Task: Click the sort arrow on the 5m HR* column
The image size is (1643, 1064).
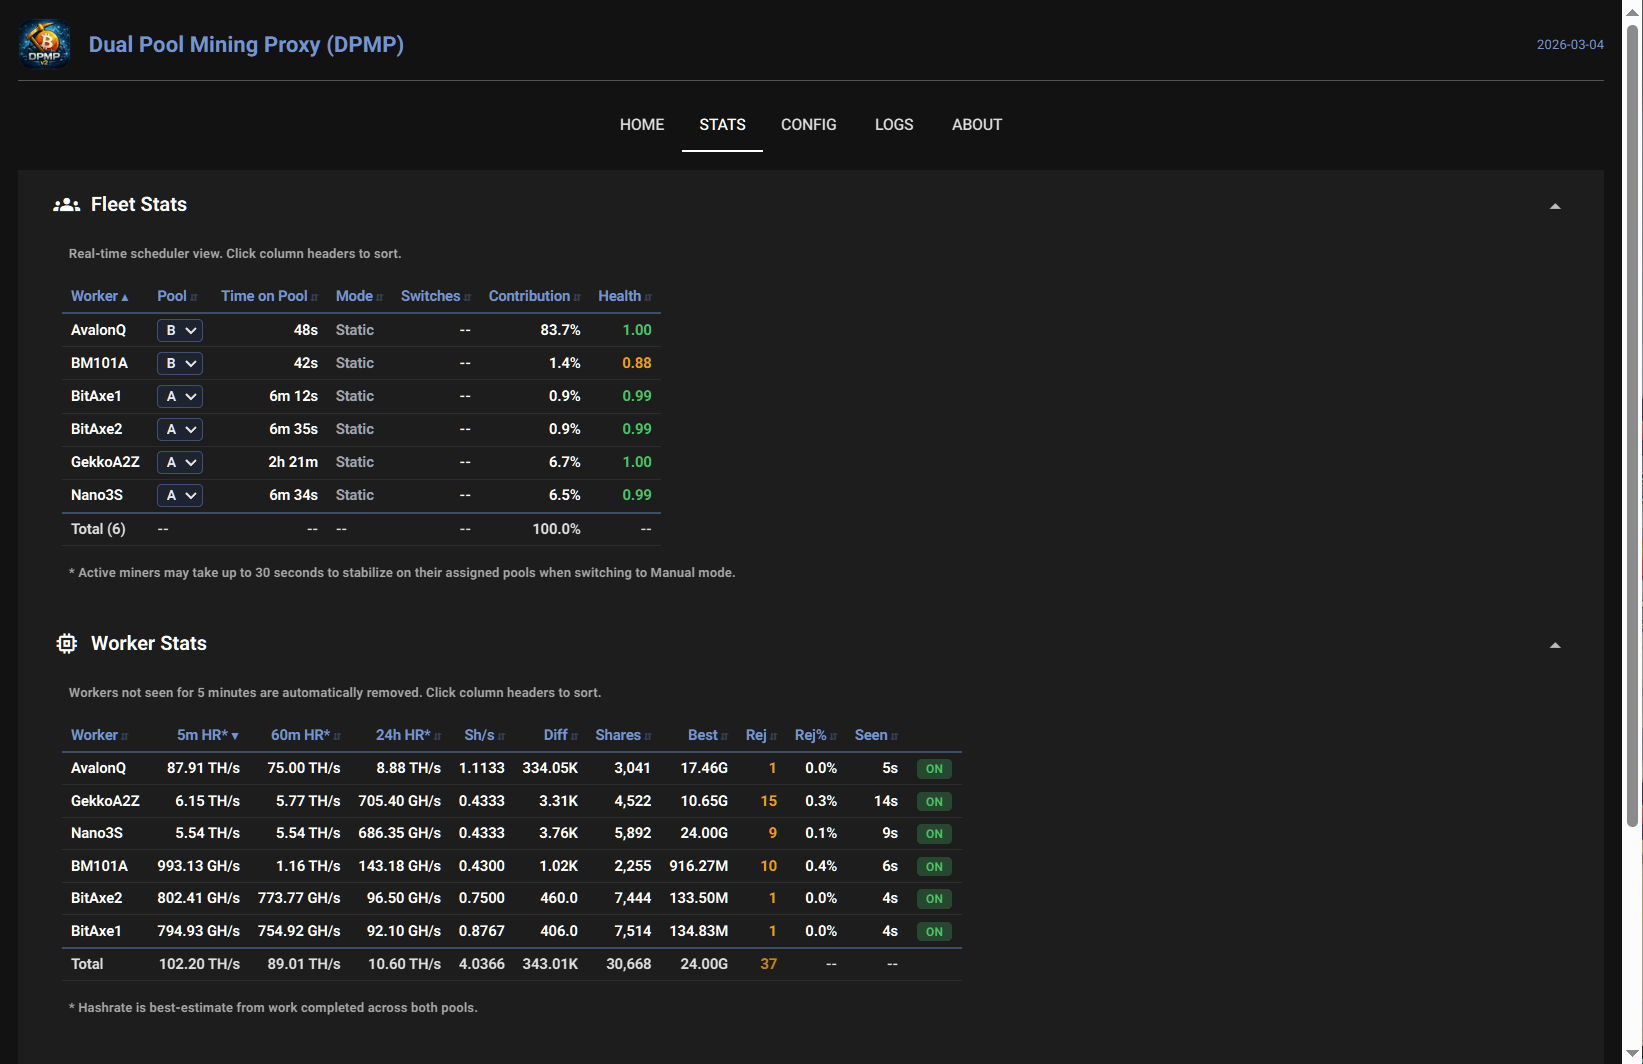Action: coord(236,735)
